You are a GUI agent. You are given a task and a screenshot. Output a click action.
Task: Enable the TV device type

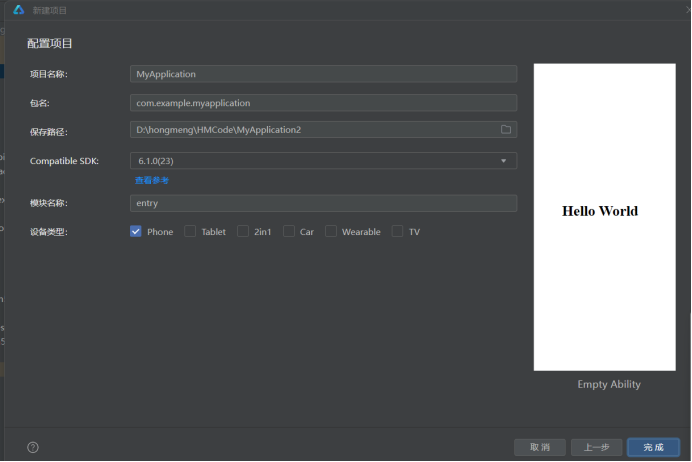(x=397, y=231)
